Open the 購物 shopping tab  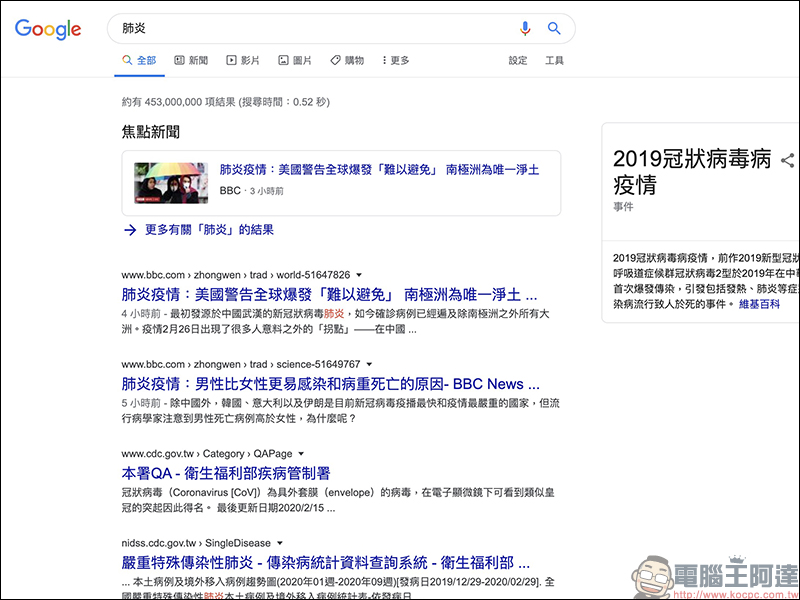point(347,61)
